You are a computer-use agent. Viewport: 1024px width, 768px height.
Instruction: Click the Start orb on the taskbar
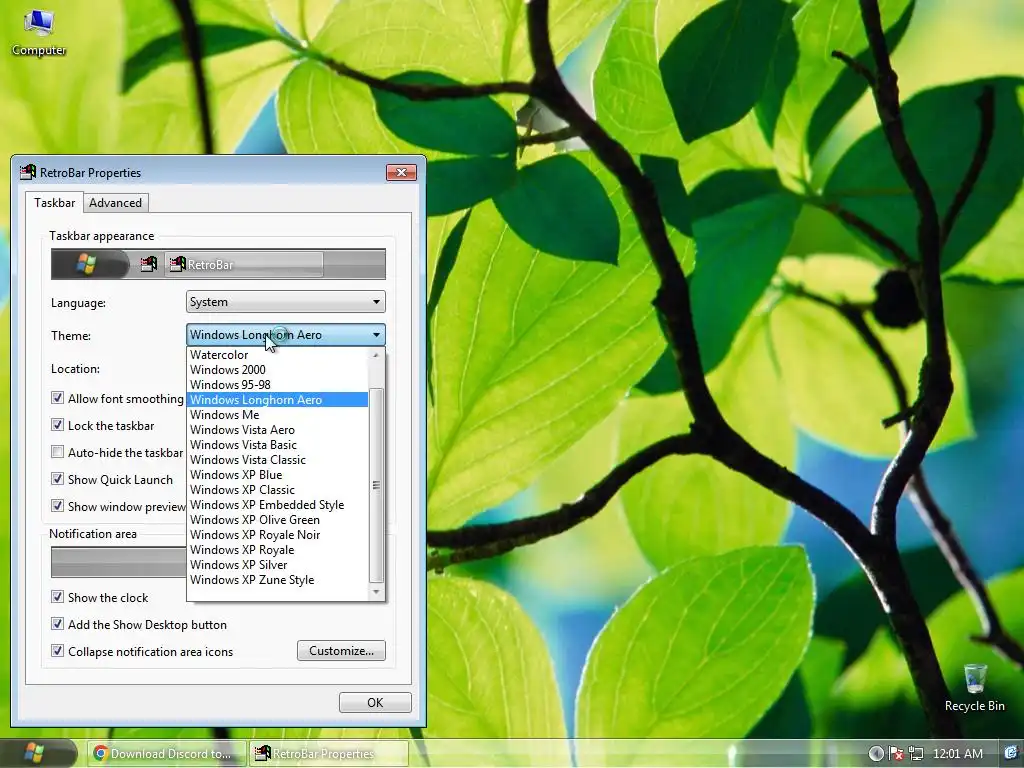tap(33, 753)
